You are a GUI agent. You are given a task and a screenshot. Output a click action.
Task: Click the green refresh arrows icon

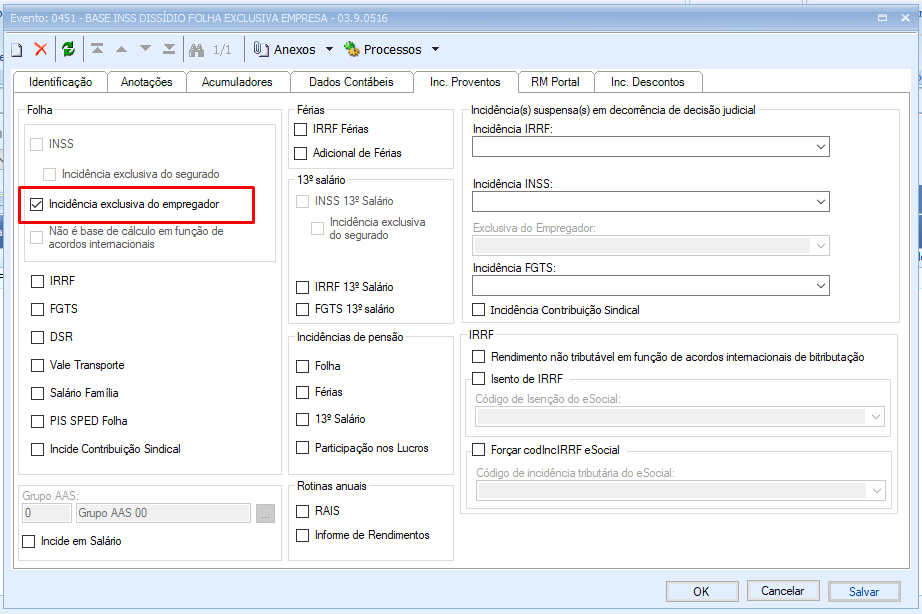click(68, 49)
